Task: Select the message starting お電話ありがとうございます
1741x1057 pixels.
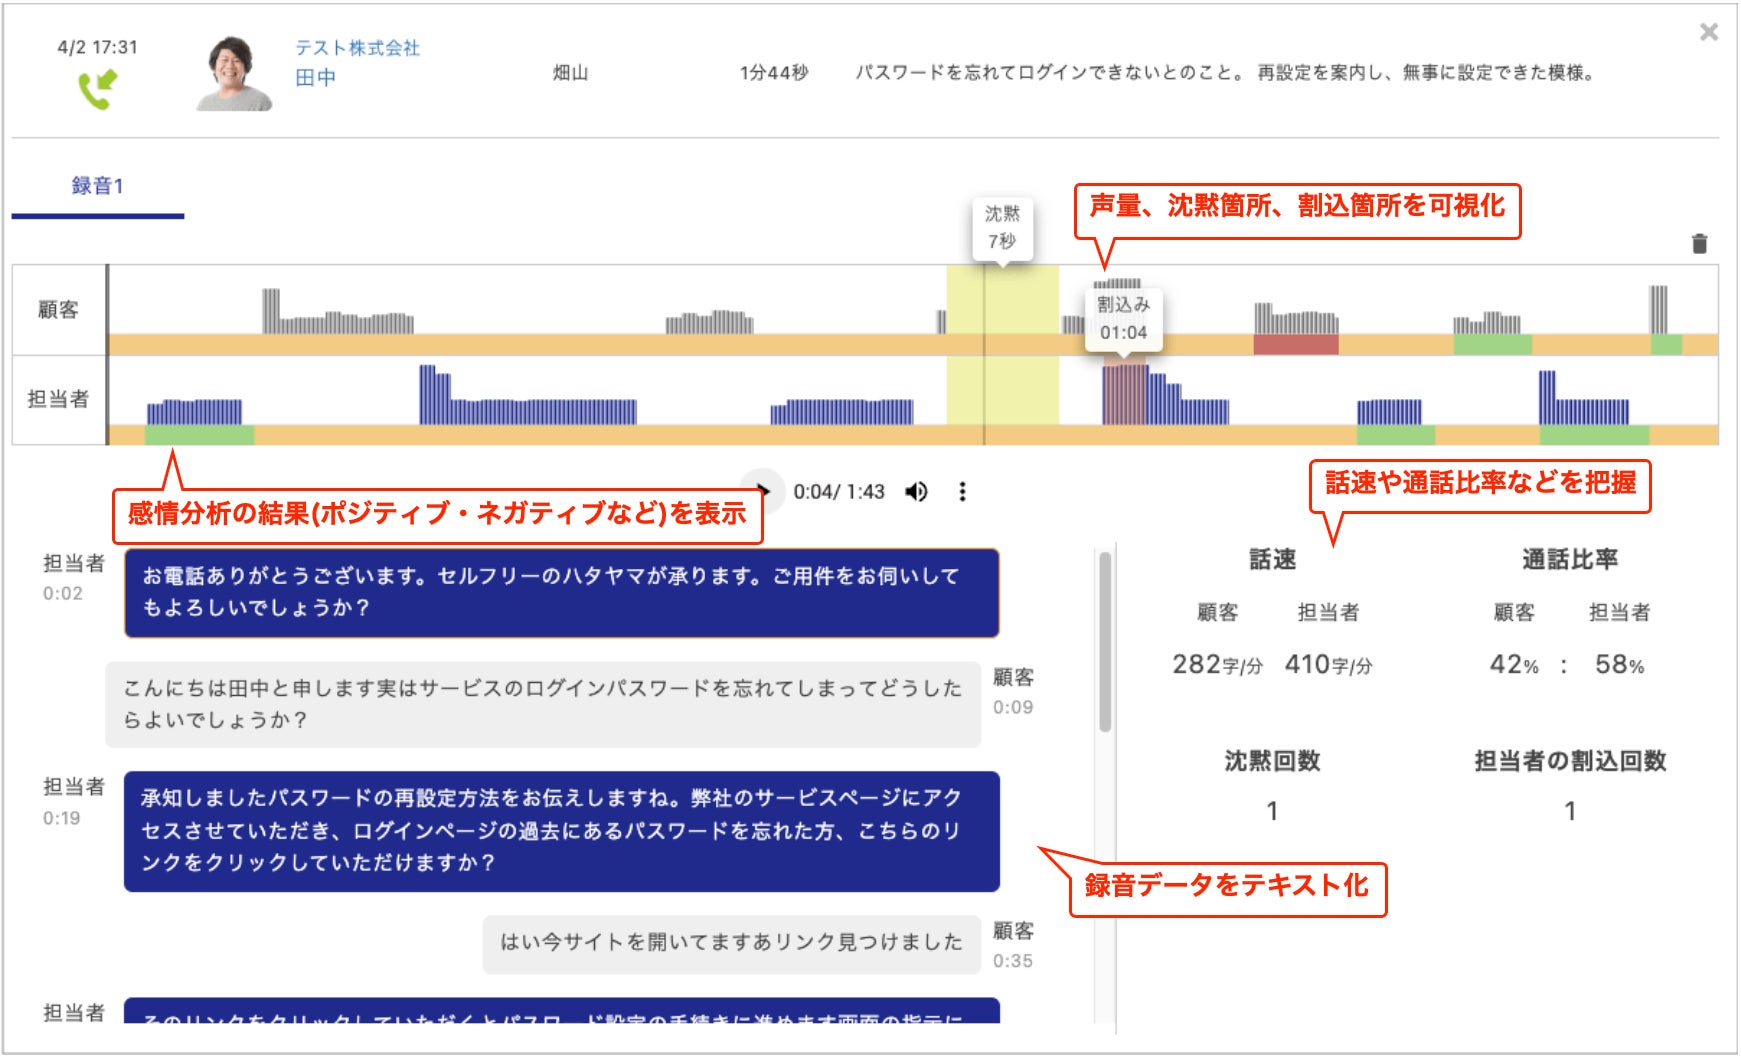Action: 562,593
